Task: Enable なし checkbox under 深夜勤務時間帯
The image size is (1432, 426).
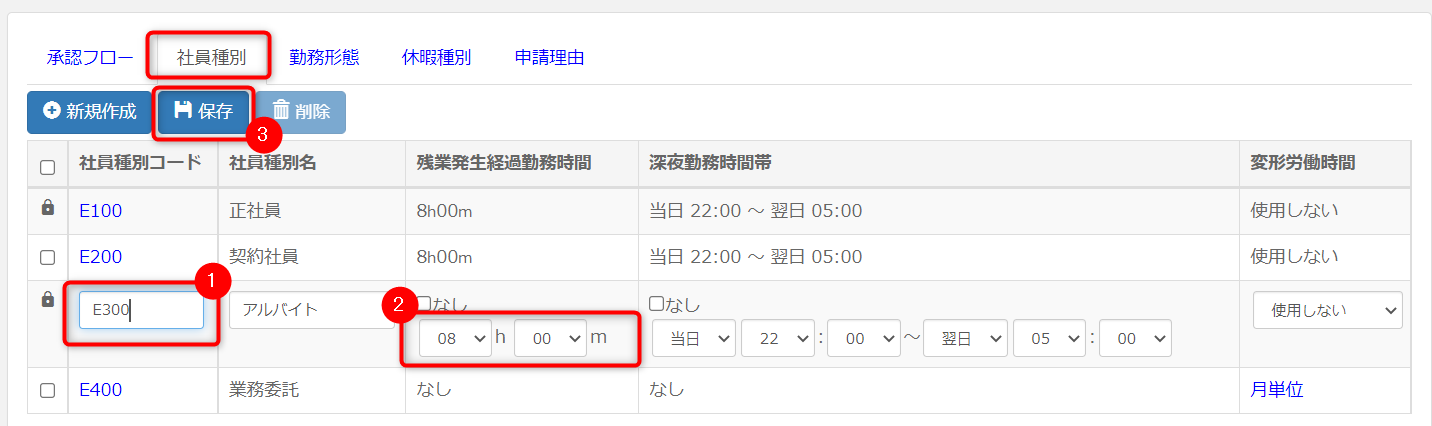Action: (656, 303)
